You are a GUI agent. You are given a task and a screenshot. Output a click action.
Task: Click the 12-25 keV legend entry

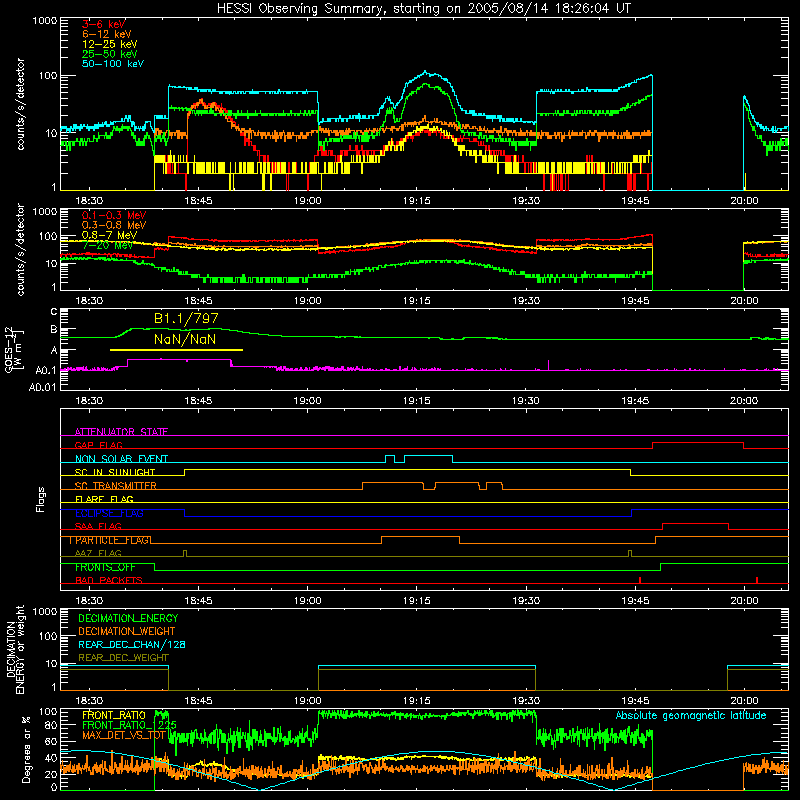click(110, 44)
